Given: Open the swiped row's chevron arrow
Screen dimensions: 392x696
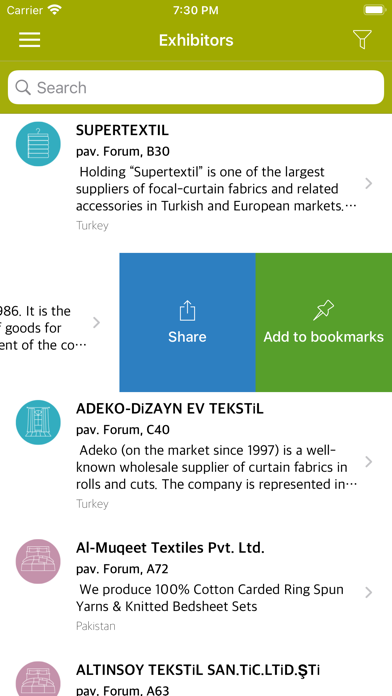Looking at the screenshot, I should pyautogui.click(x=96, y=323).
